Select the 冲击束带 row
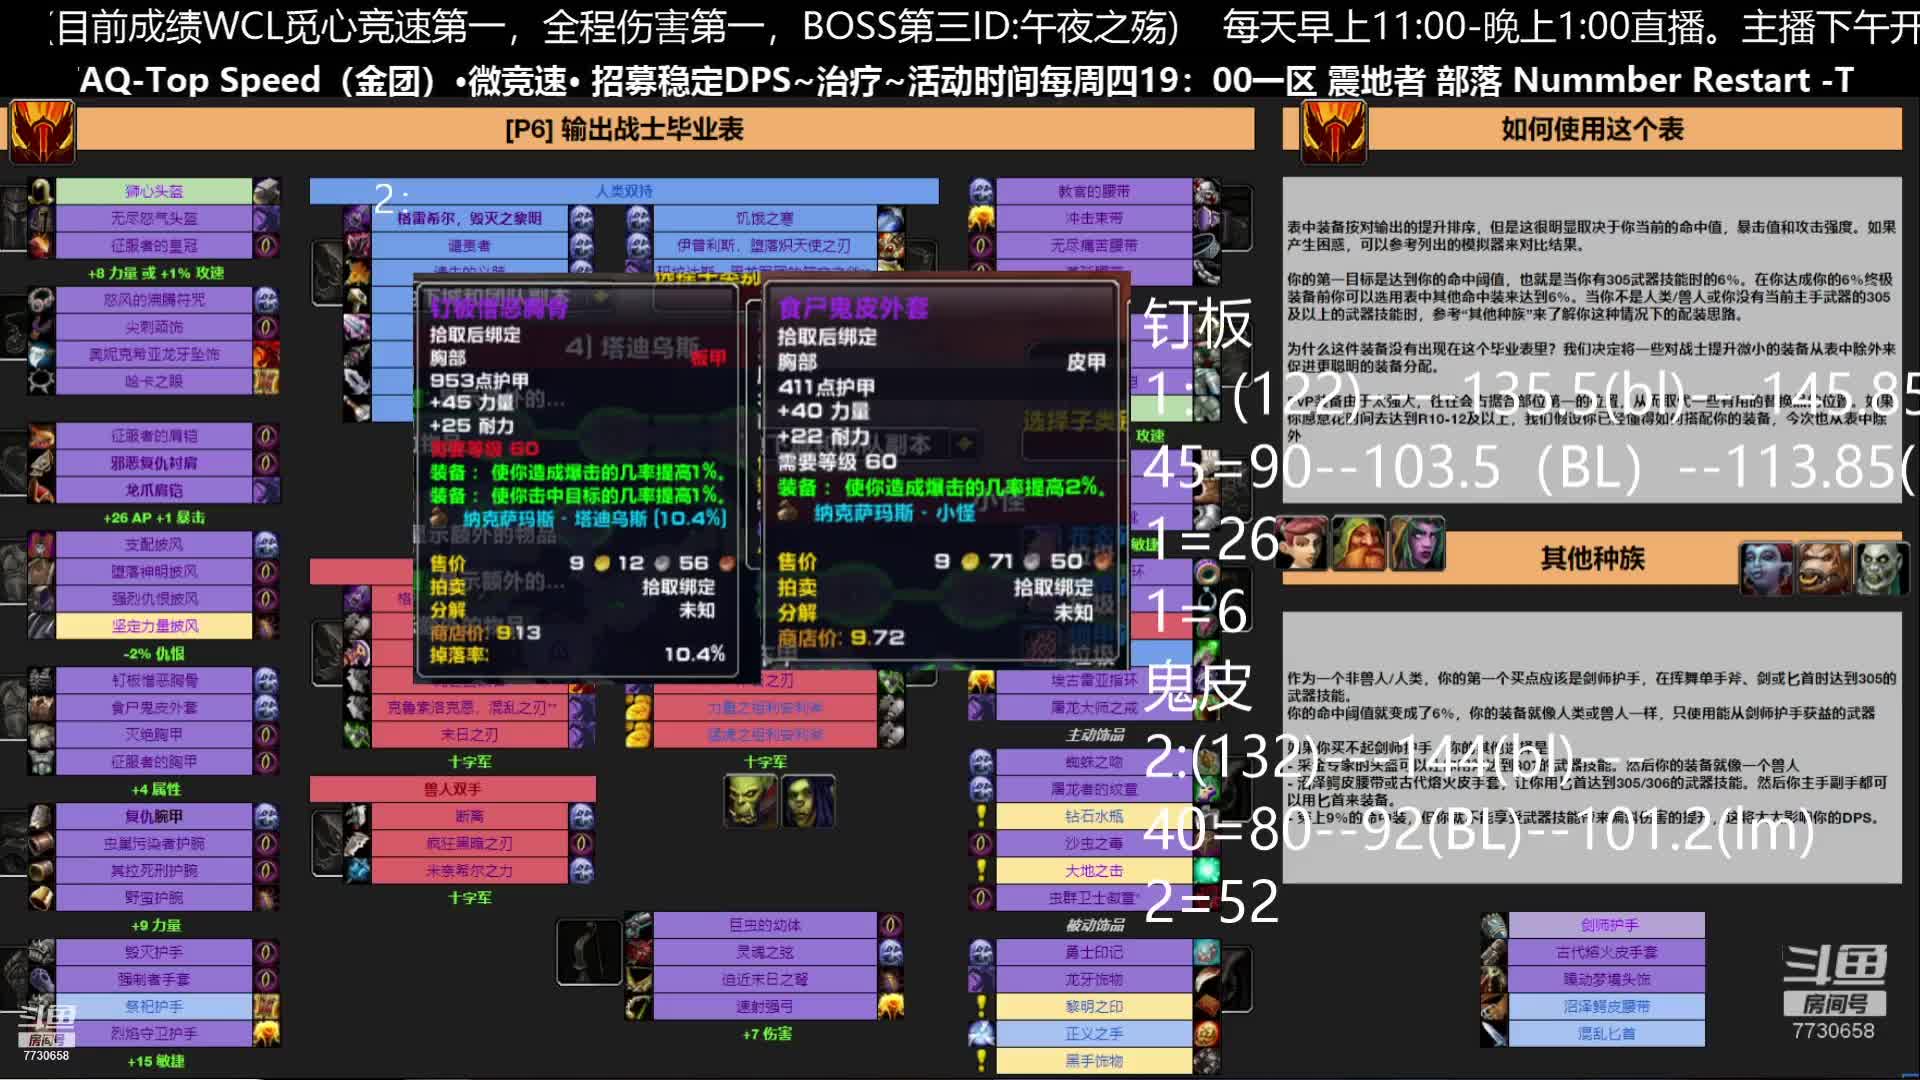This screenshot has width=1920, height=1080. click(x=1094, y=218)
